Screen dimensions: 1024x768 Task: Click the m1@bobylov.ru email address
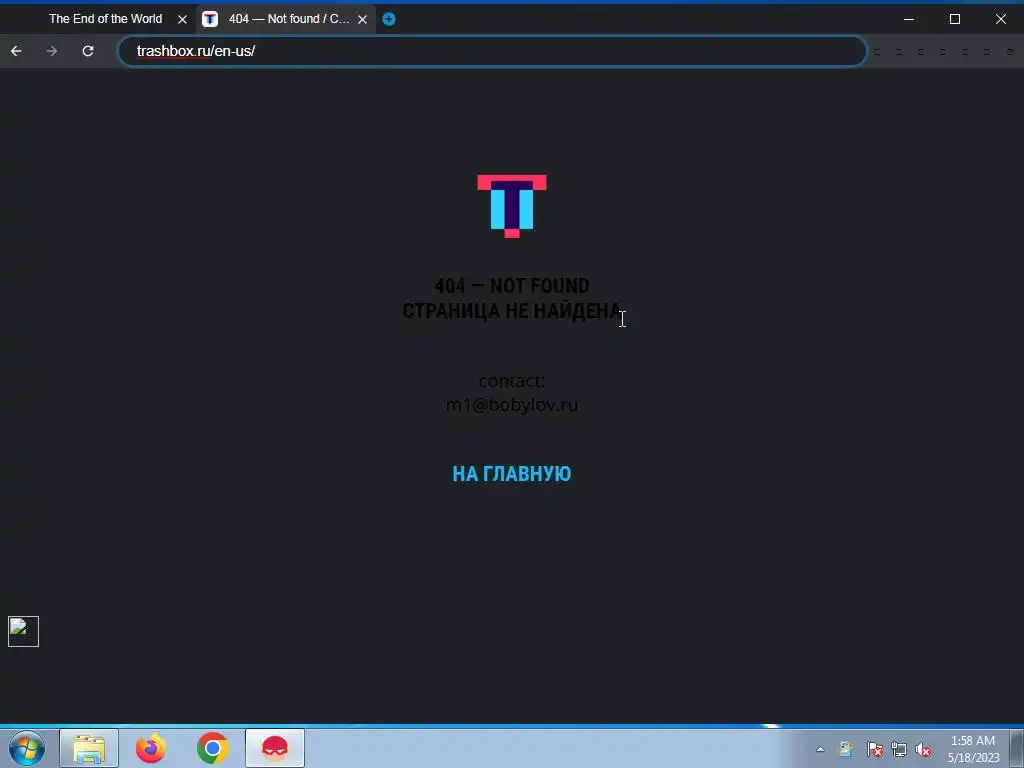[512, 405]
